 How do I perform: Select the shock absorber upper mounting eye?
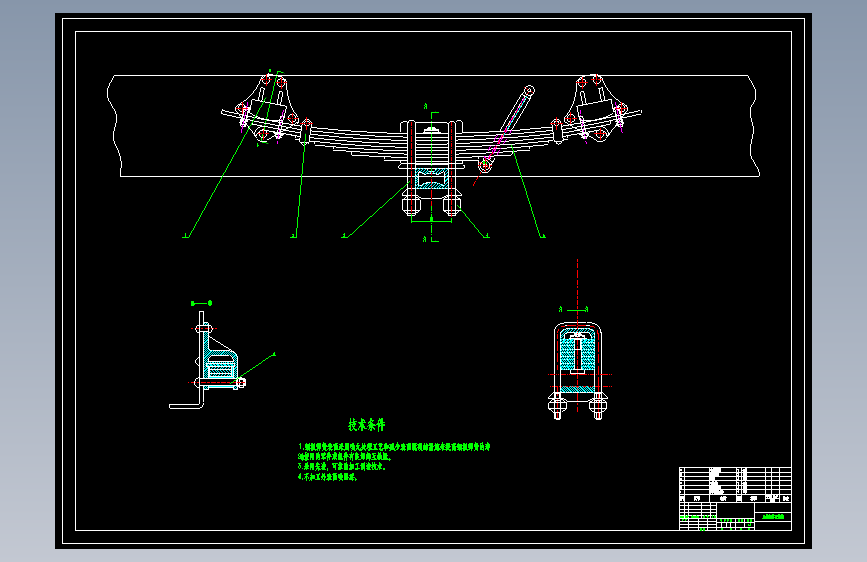tap(529, 90)
